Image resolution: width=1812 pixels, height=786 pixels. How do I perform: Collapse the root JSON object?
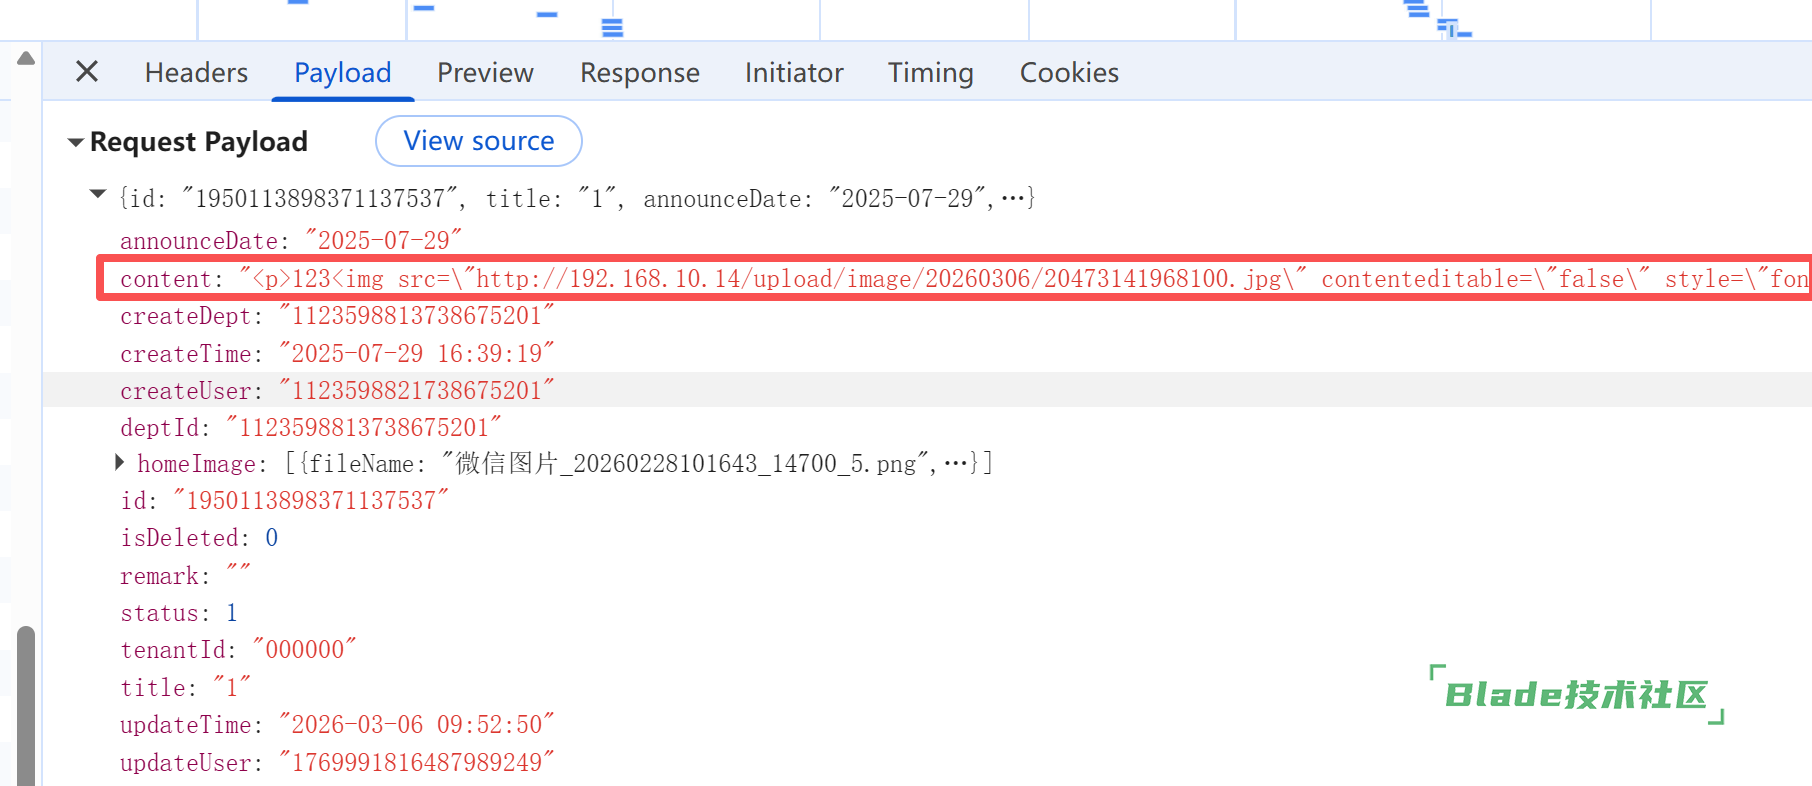98,195
